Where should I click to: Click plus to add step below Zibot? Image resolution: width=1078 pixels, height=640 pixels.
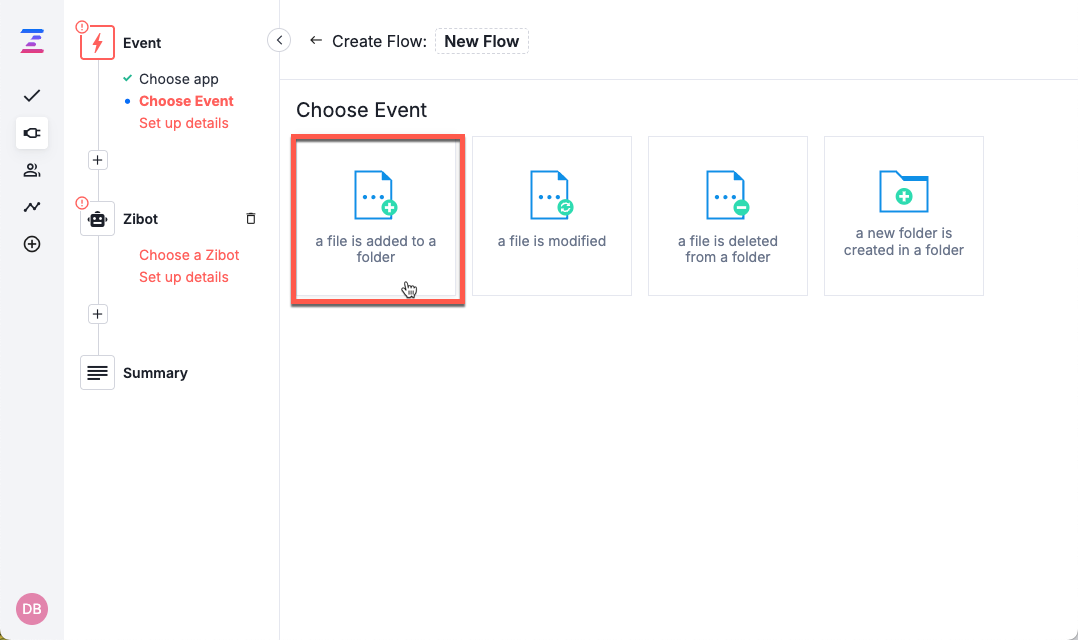tap(97, 313)
